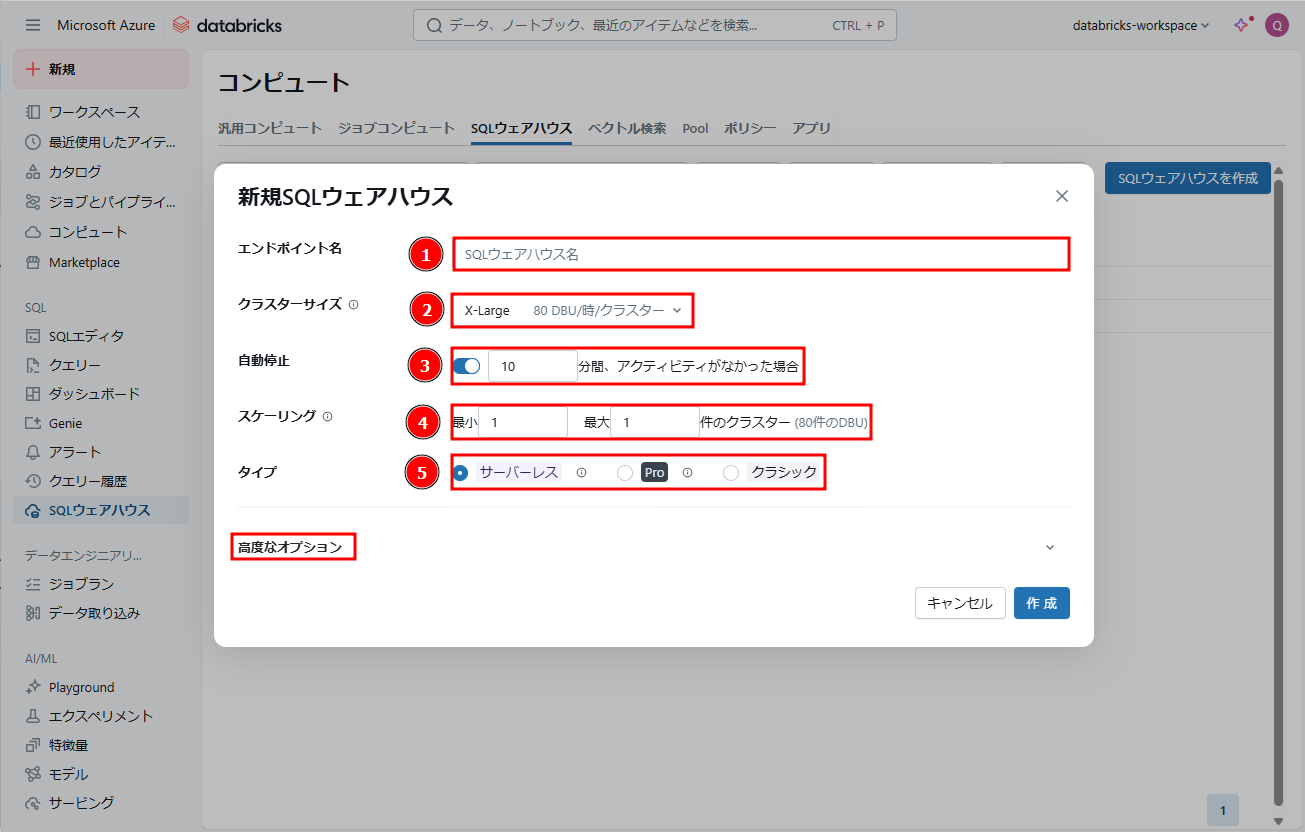
Task: Click the info icon next to Pro
Action: (x=687, y=473)
